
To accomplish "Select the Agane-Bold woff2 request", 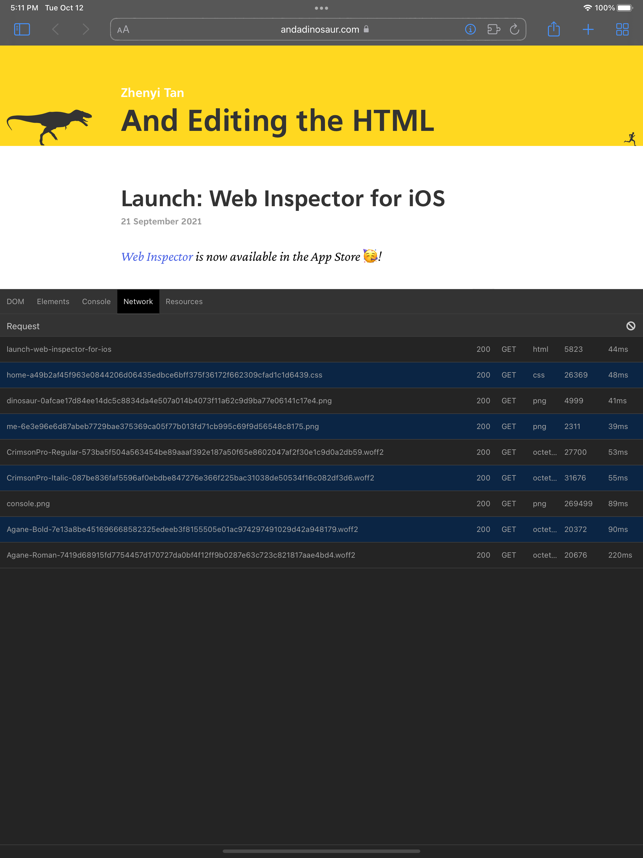I will coord(321,529).
